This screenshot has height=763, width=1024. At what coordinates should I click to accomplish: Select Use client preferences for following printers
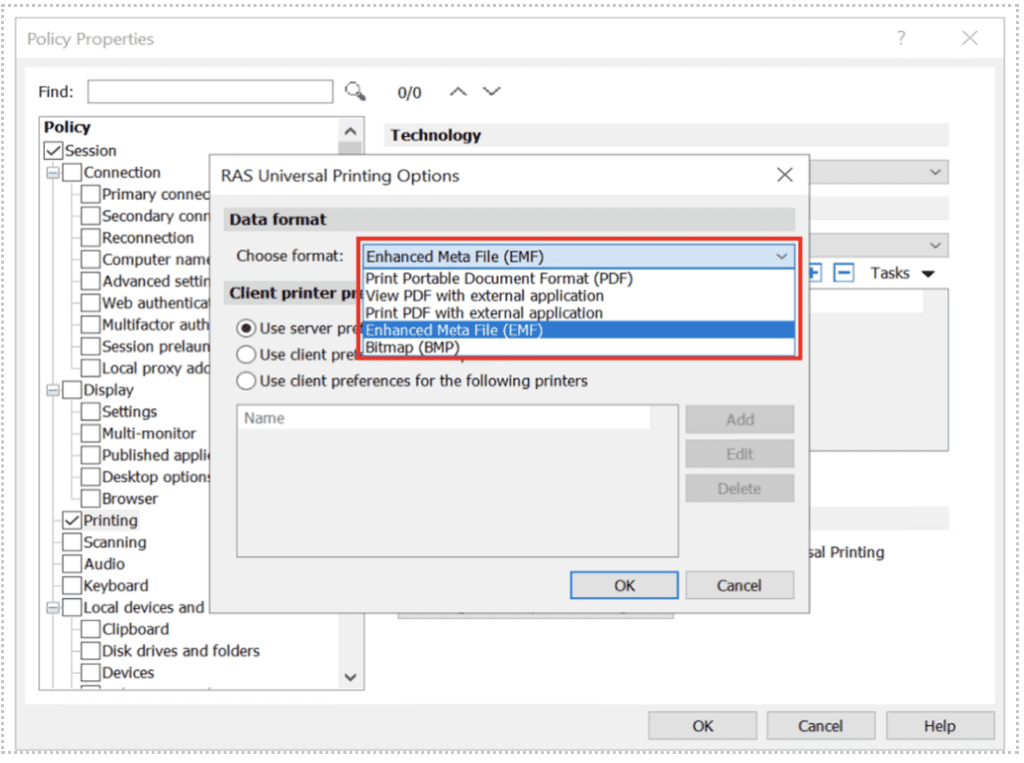click(x=245, y=381)
